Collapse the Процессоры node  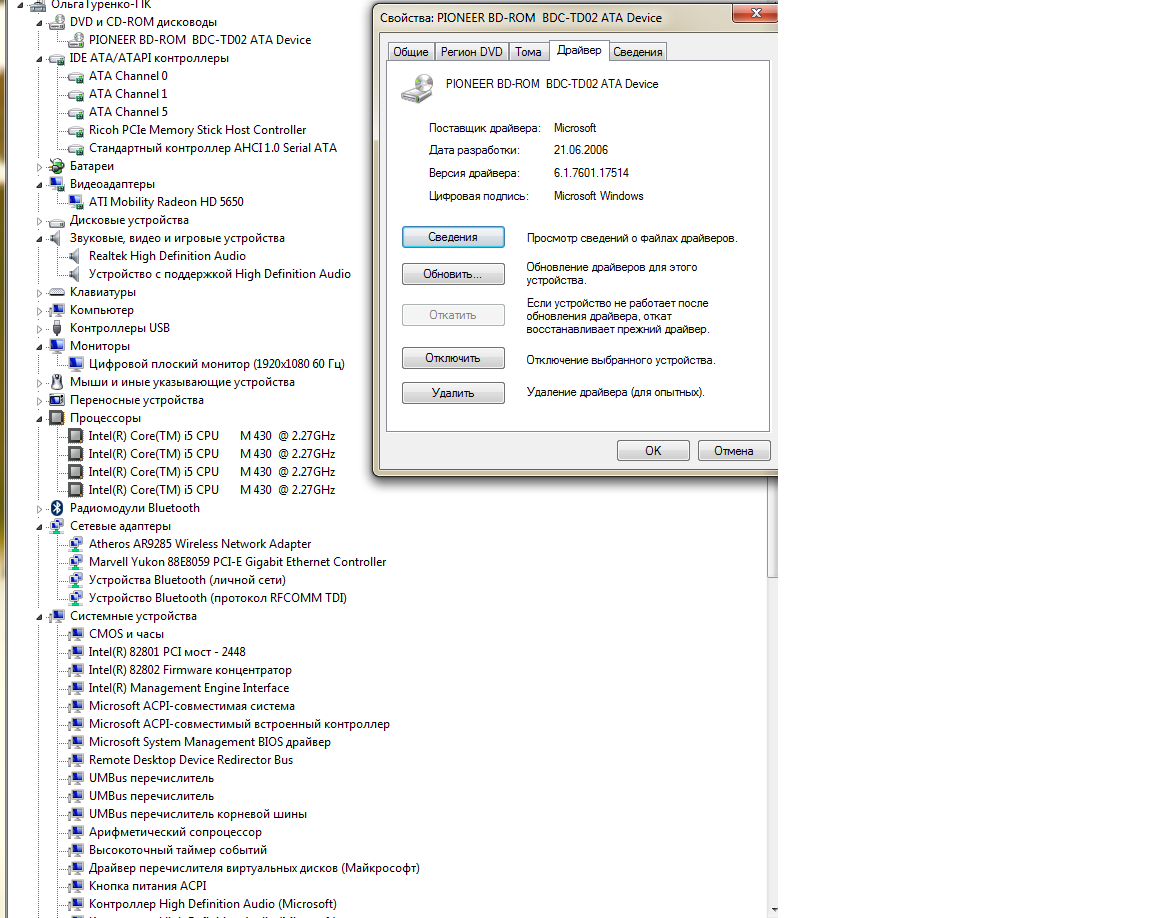click(40, 419)
